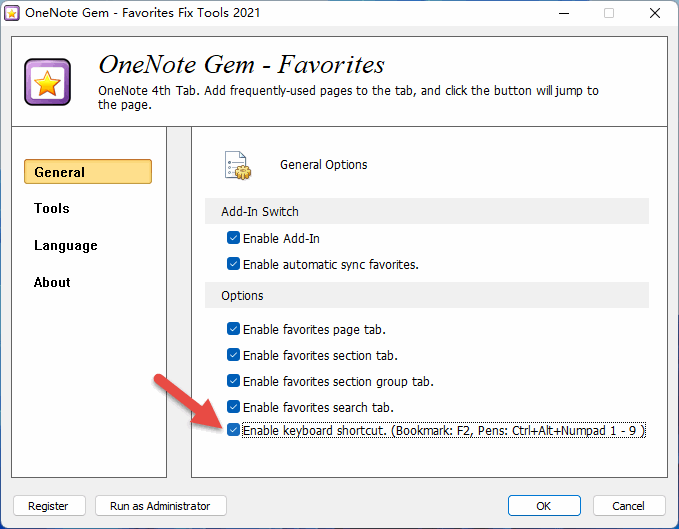679x529 pixels.
Task: Click the Add-In Switch section header
Action: tap(427, 211)
